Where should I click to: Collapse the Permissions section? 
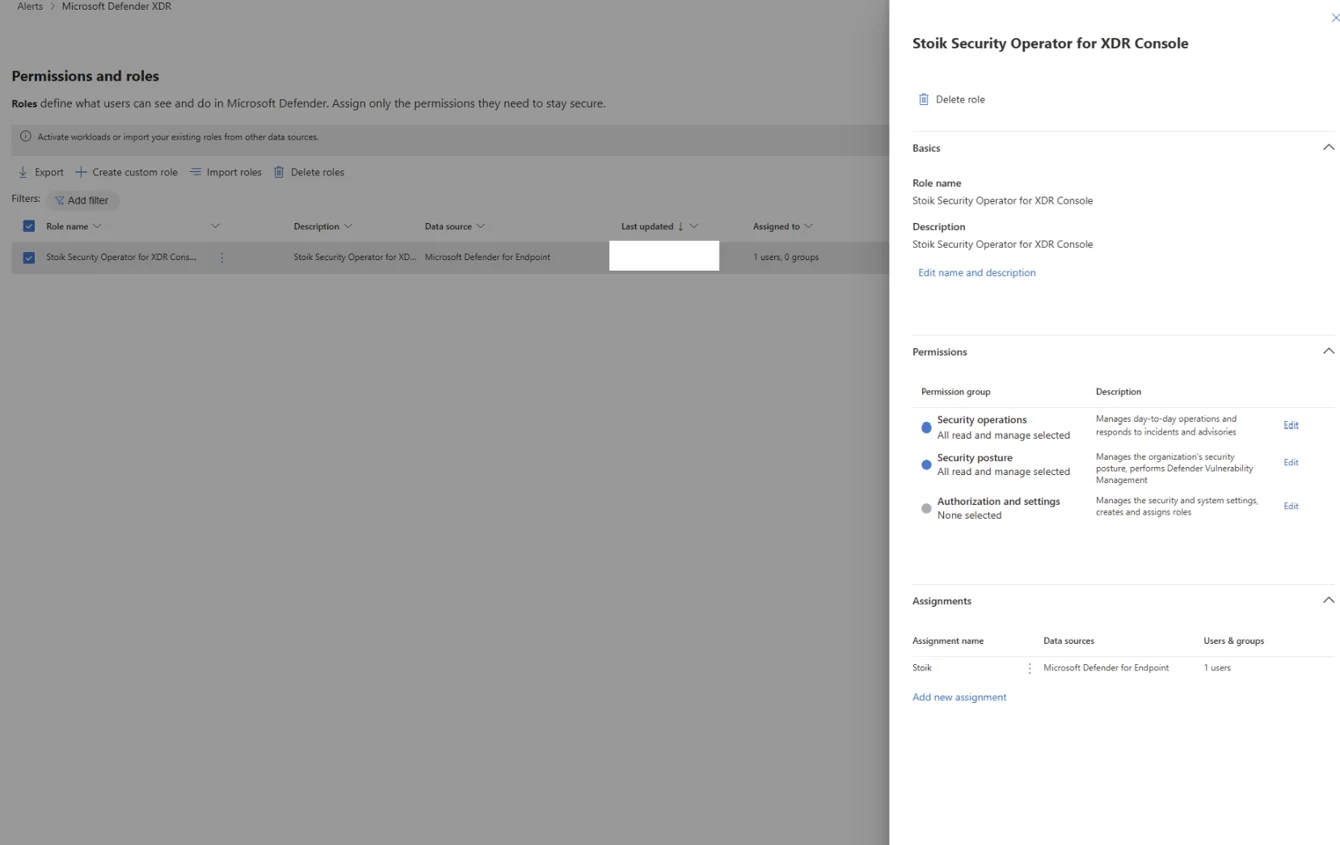pyautogui.click(x=1328, y=351)
